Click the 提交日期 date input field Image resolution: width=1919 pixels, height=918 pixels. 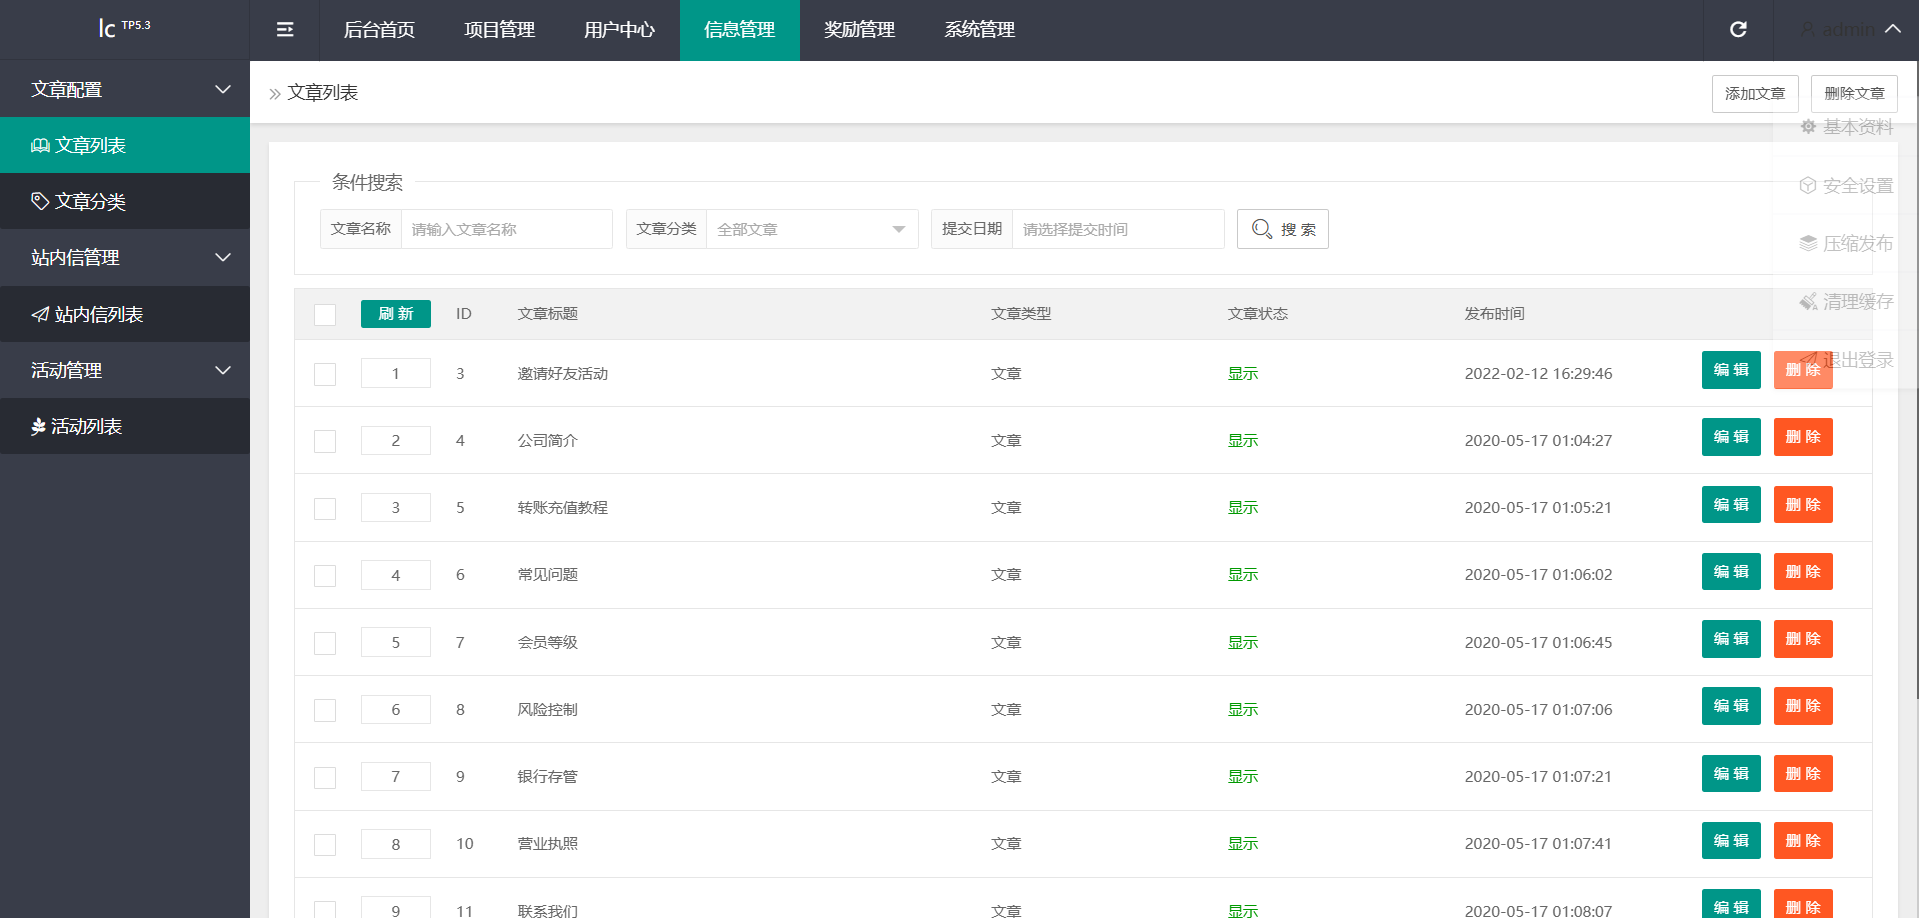tap(1117, 229)
